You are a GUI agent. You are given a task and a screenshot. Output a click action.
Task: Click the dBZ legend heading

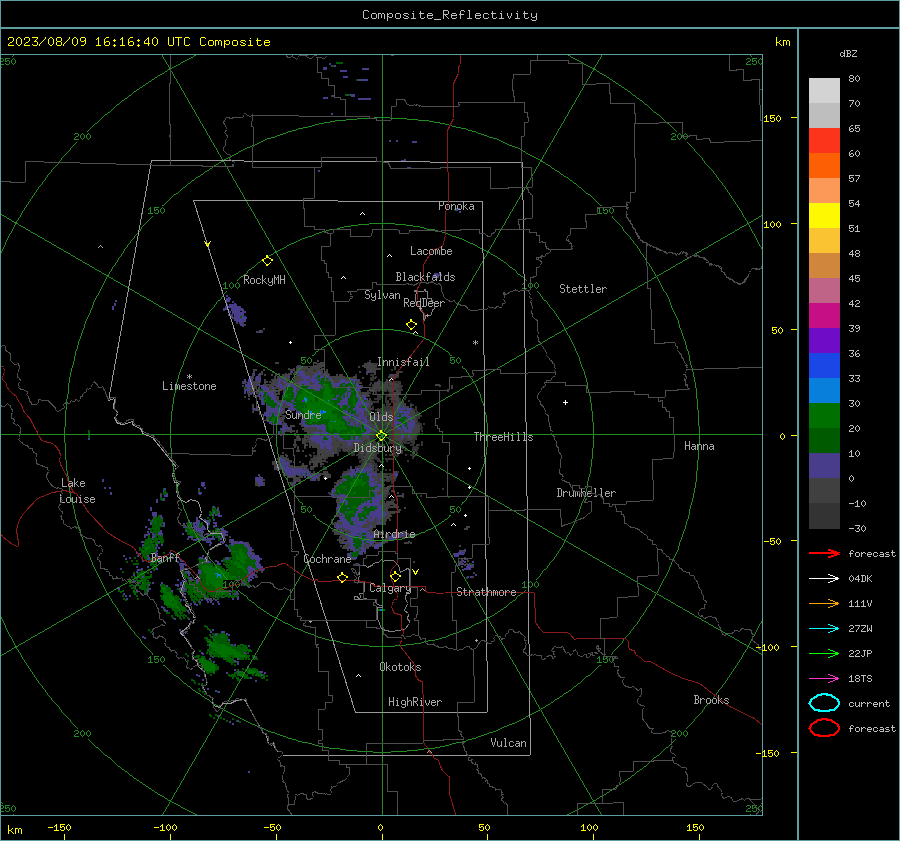(x=848, y=54)
